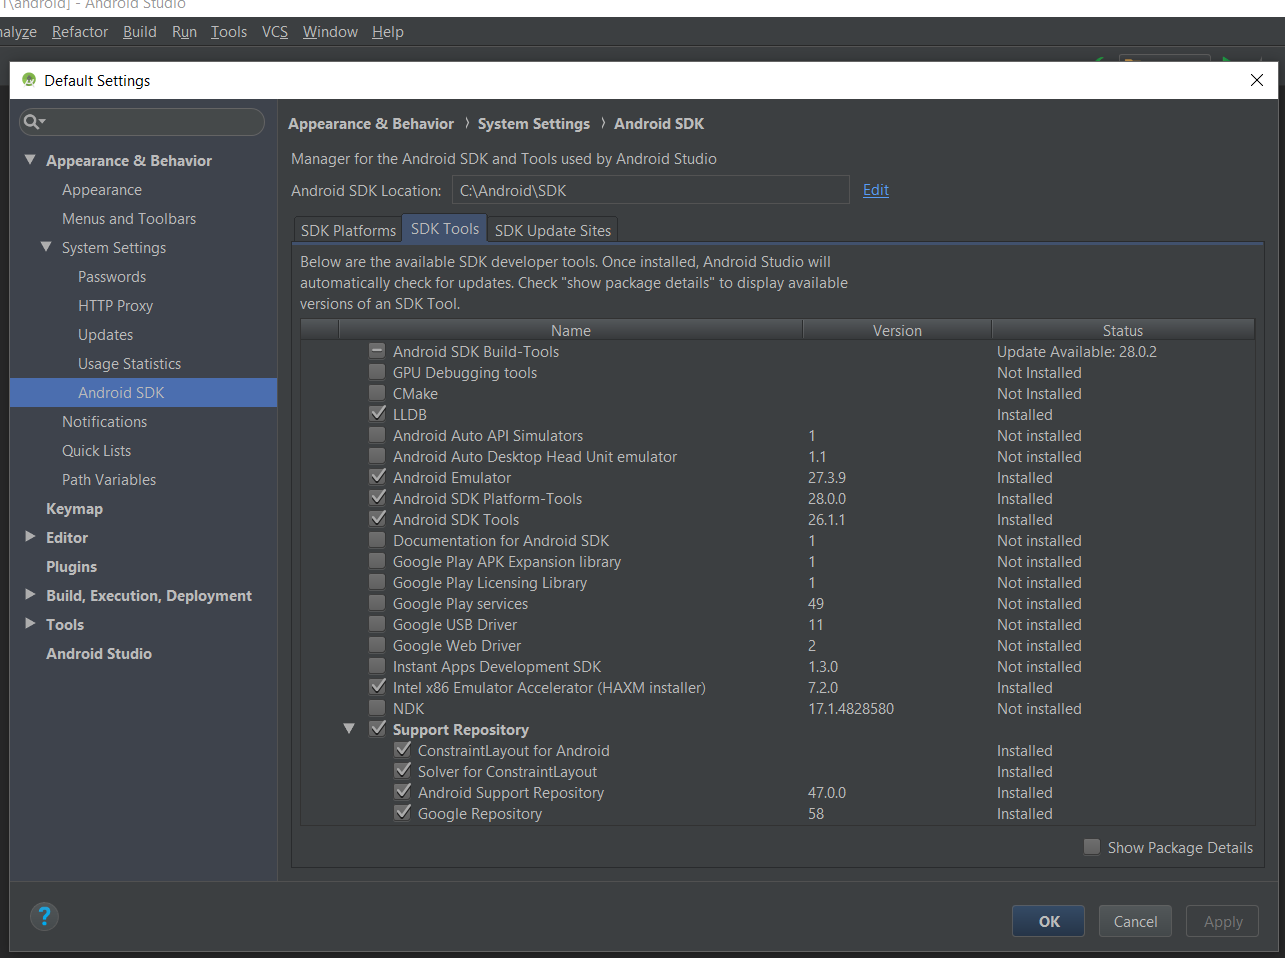Uncheck Android Emulator checkbox
Viewport: 1285px width, 958px height.
(x=377, y=477)
